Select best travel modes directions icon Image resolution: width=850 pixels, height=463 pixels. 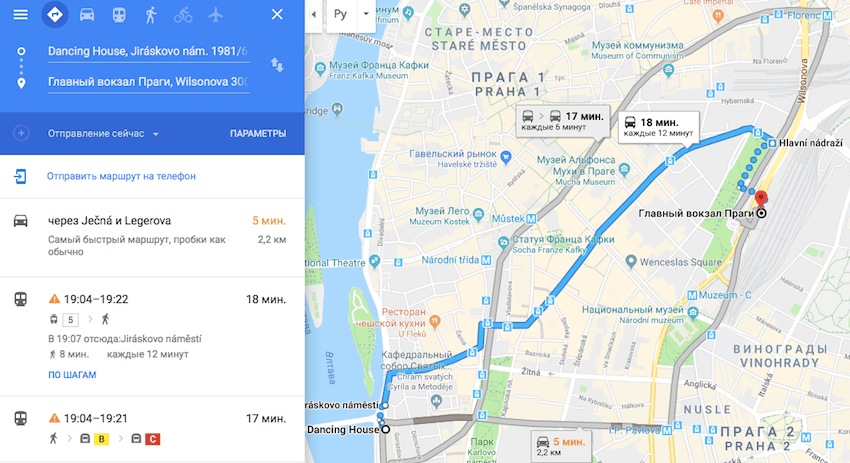(55, 15)
